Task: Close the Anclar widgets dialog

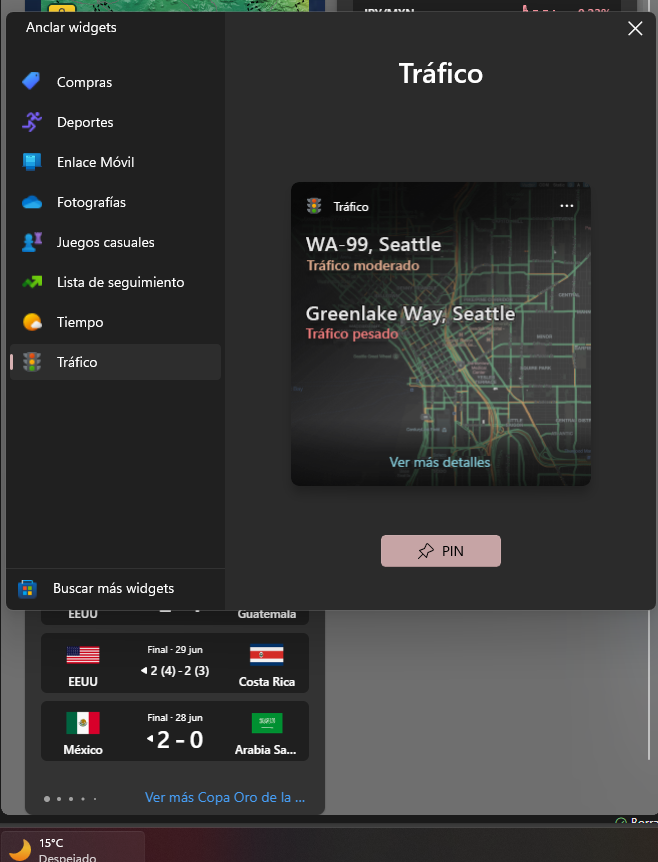Action: click(x=635, y=29)
